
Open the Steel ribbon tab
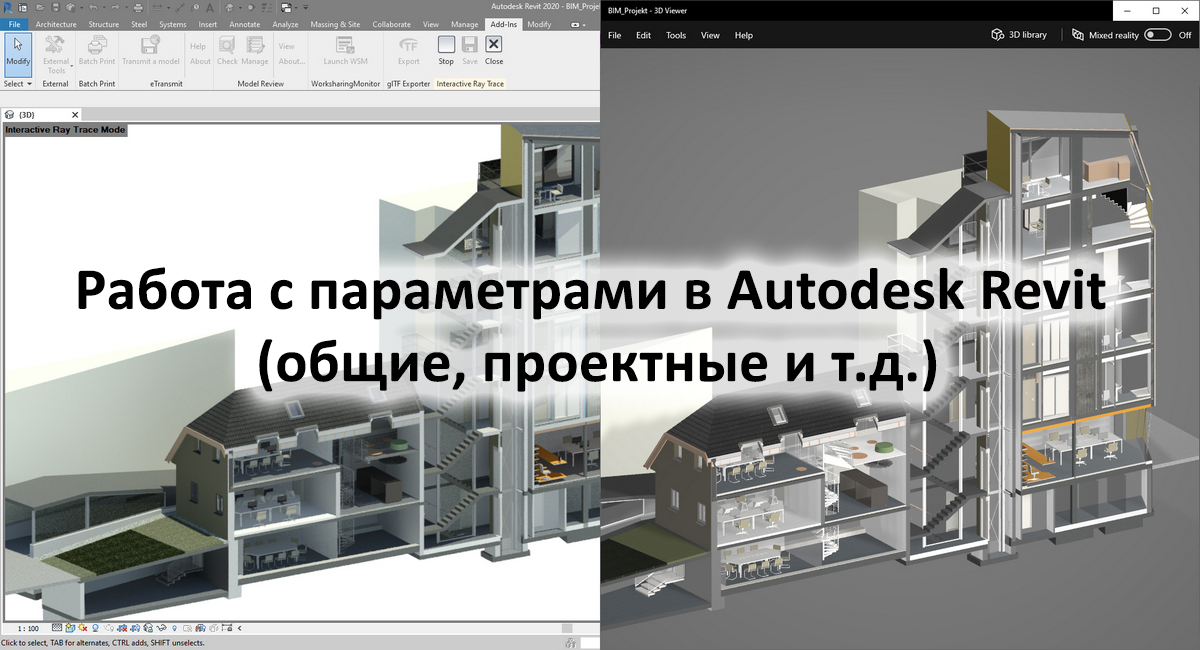click(139, 23)
